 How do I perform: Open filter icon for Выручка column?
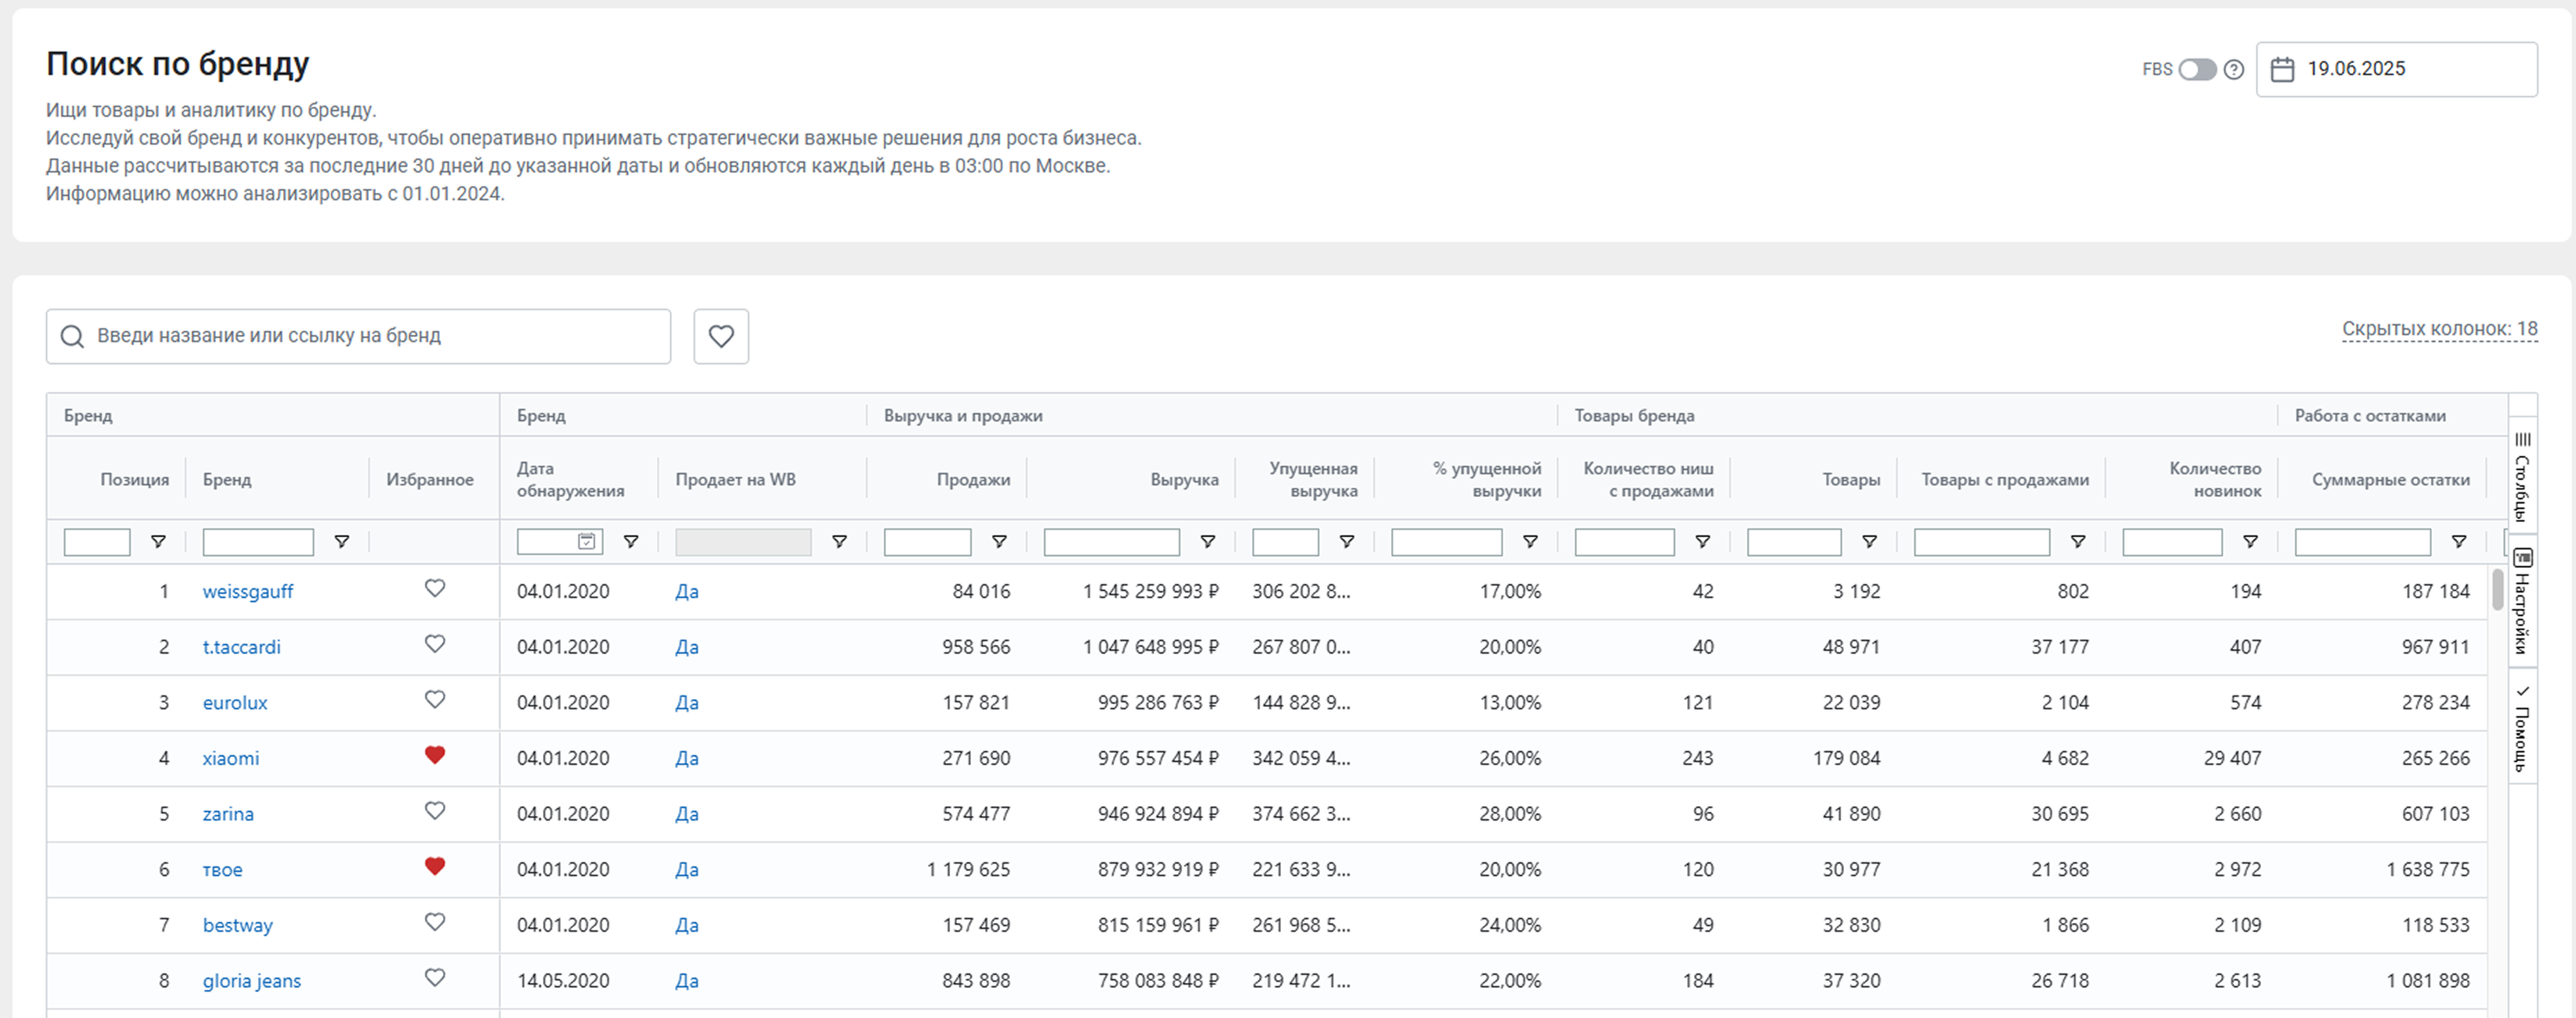pos(1208,542)
